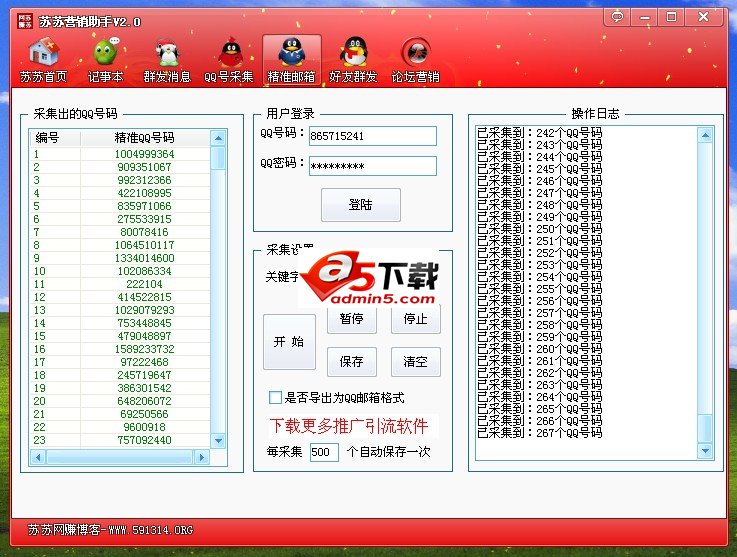737x557 pixels.
Task: Select row with QQ 992312366
Action: (120, 180)
